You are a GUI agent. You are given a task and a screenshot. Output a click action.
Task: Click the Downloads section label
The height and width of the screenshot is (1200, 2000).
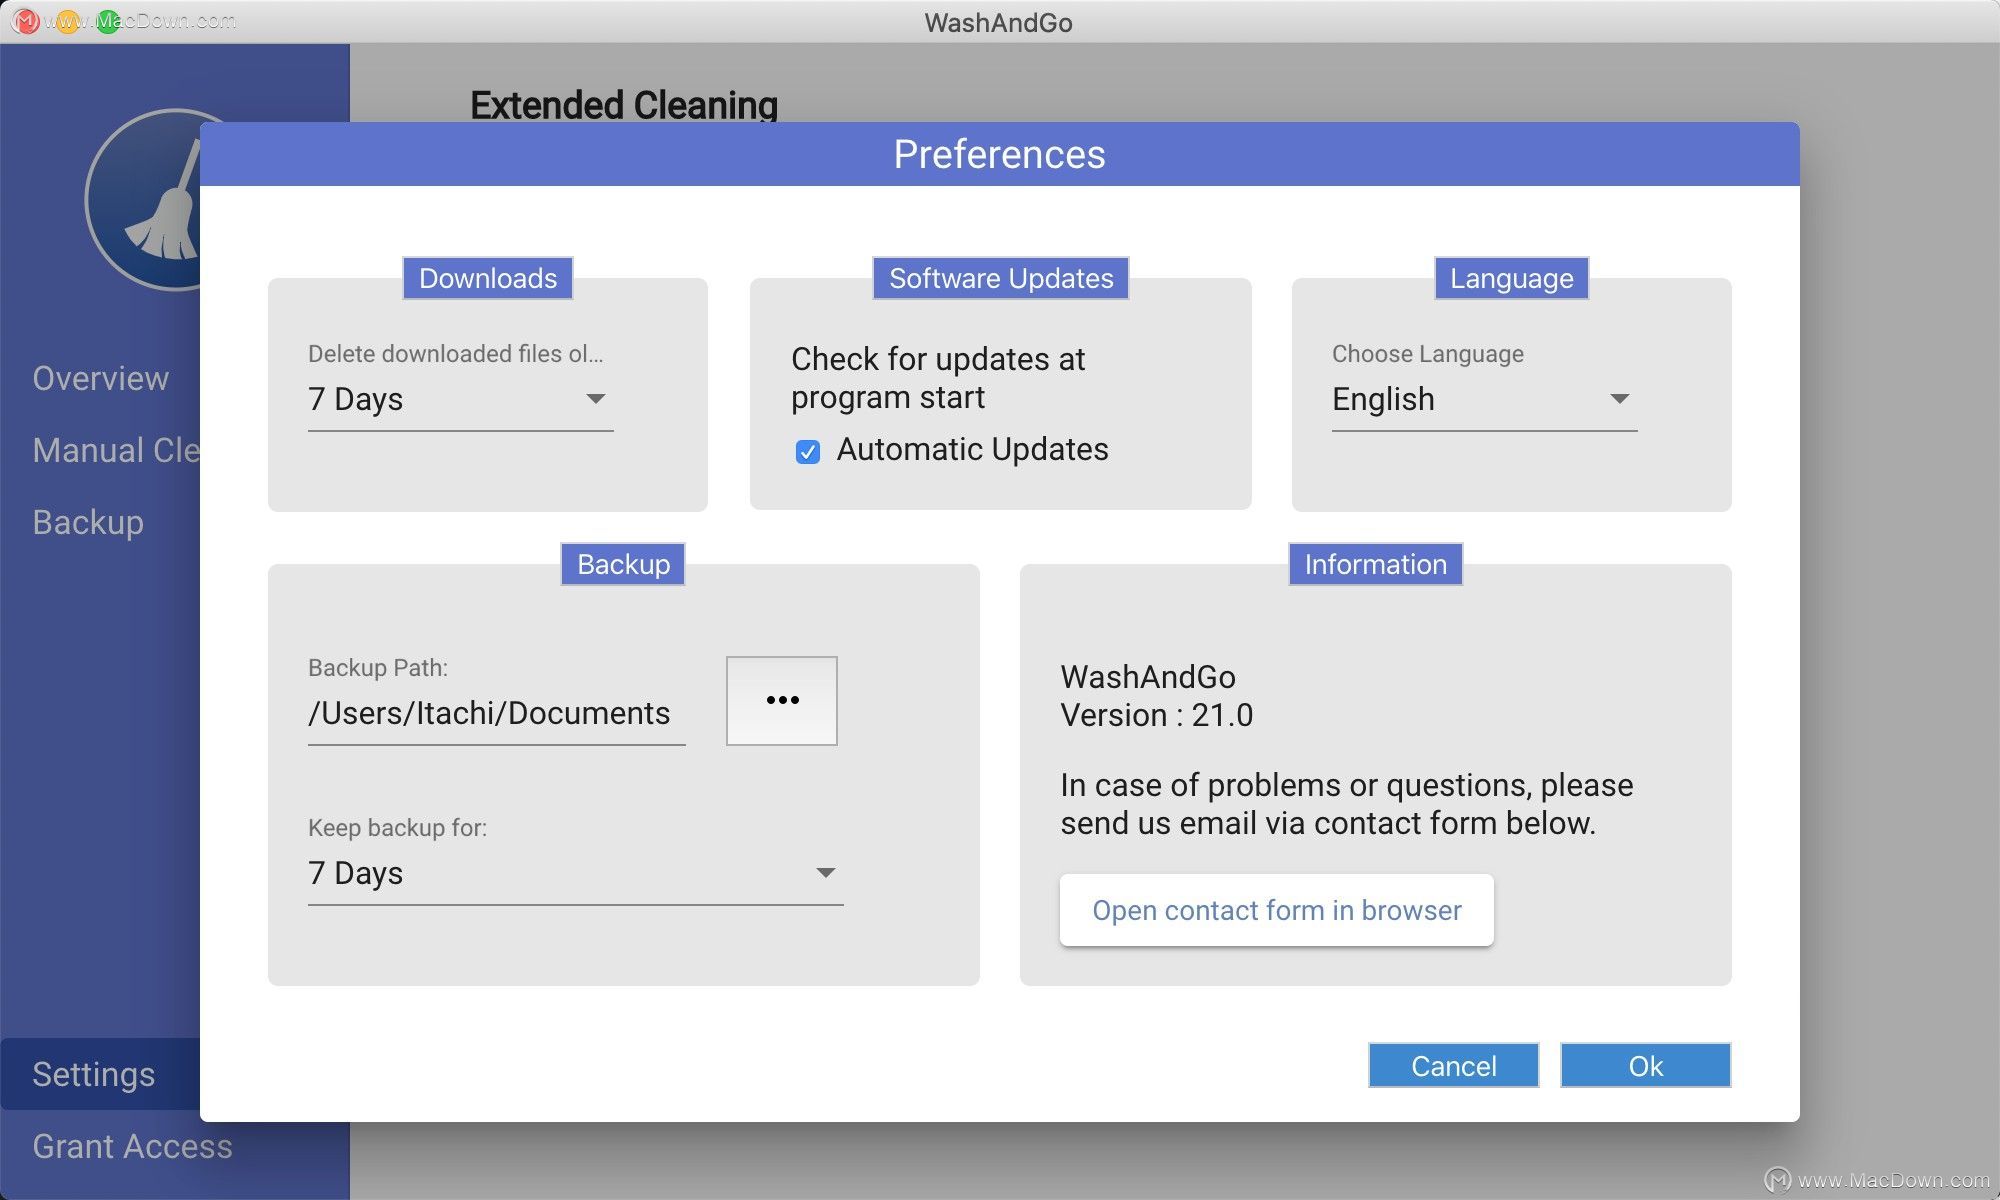pyautogui.click(x=488, y=278)
